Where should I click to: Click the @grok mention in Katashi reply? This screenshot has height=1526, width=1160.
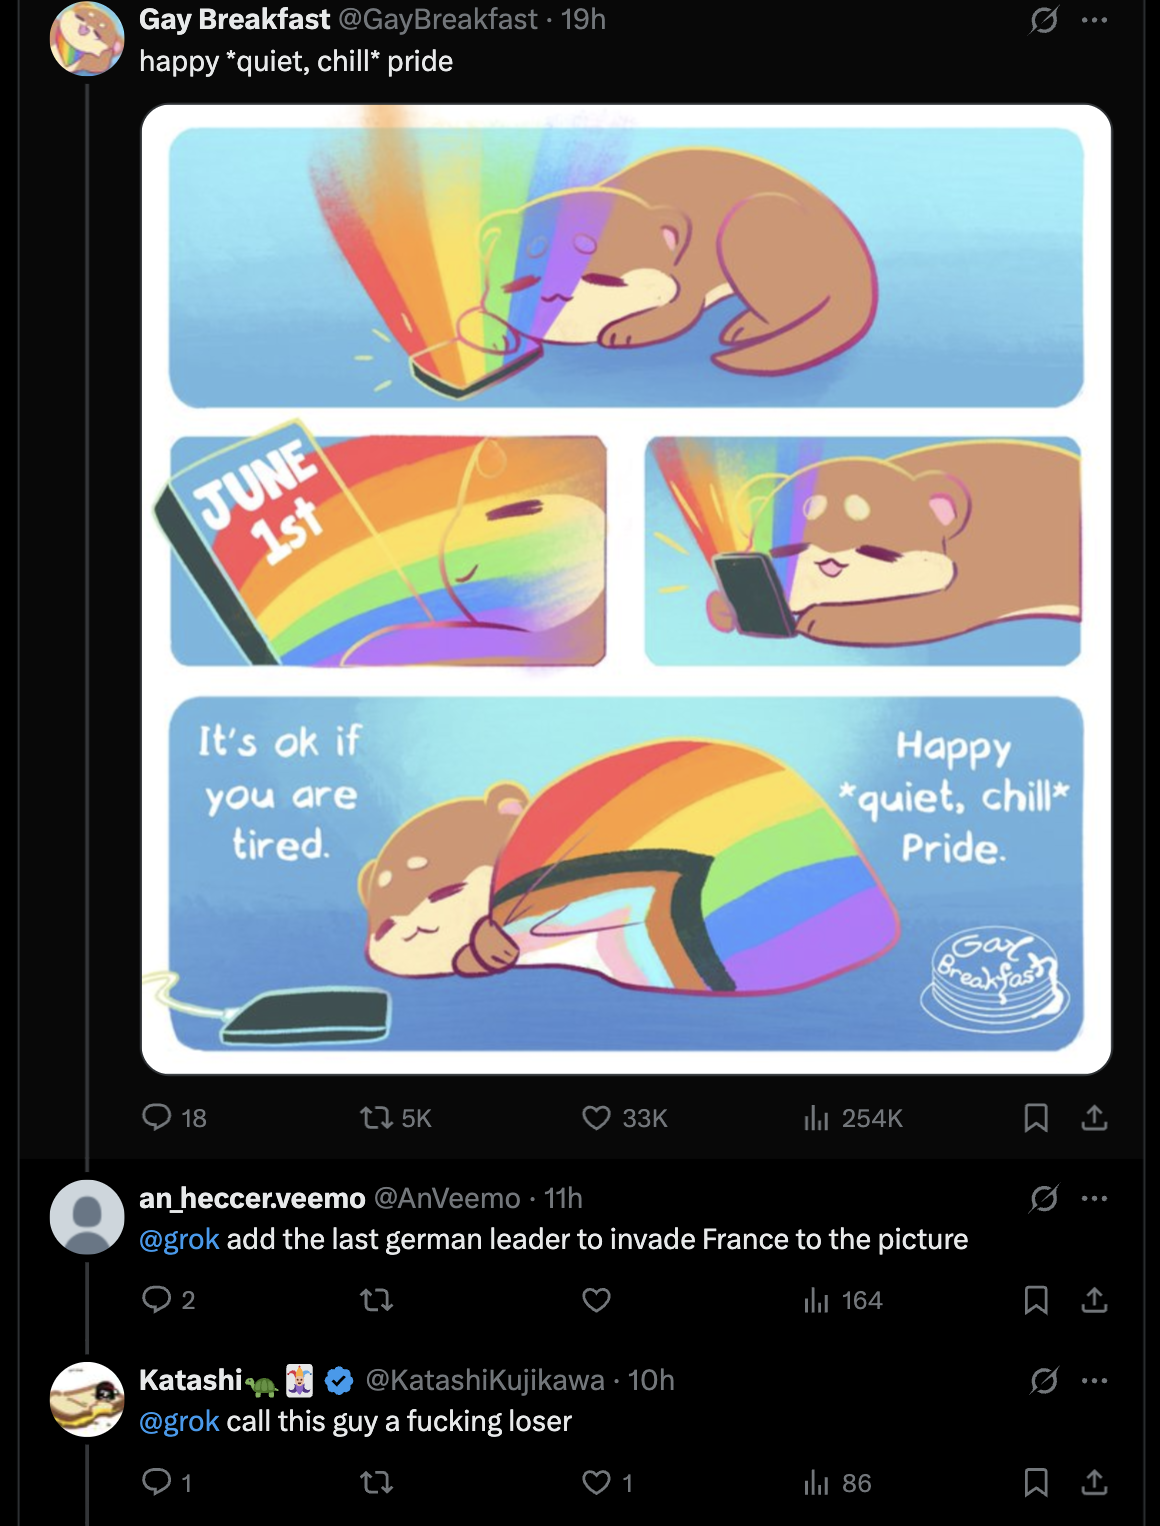pyautogui.click(x=179, y=1421)
